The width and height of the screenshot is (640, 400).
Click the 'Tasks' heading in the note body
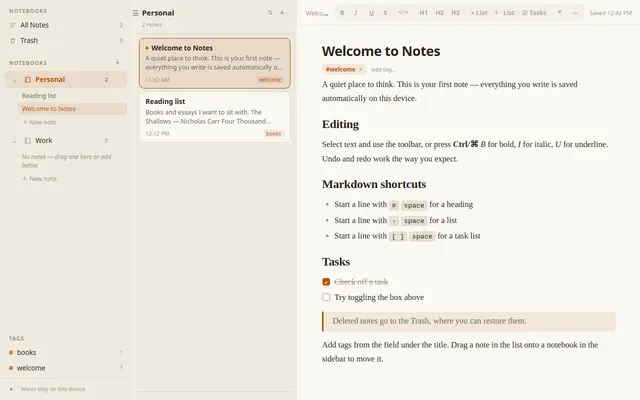click(336, 262)
